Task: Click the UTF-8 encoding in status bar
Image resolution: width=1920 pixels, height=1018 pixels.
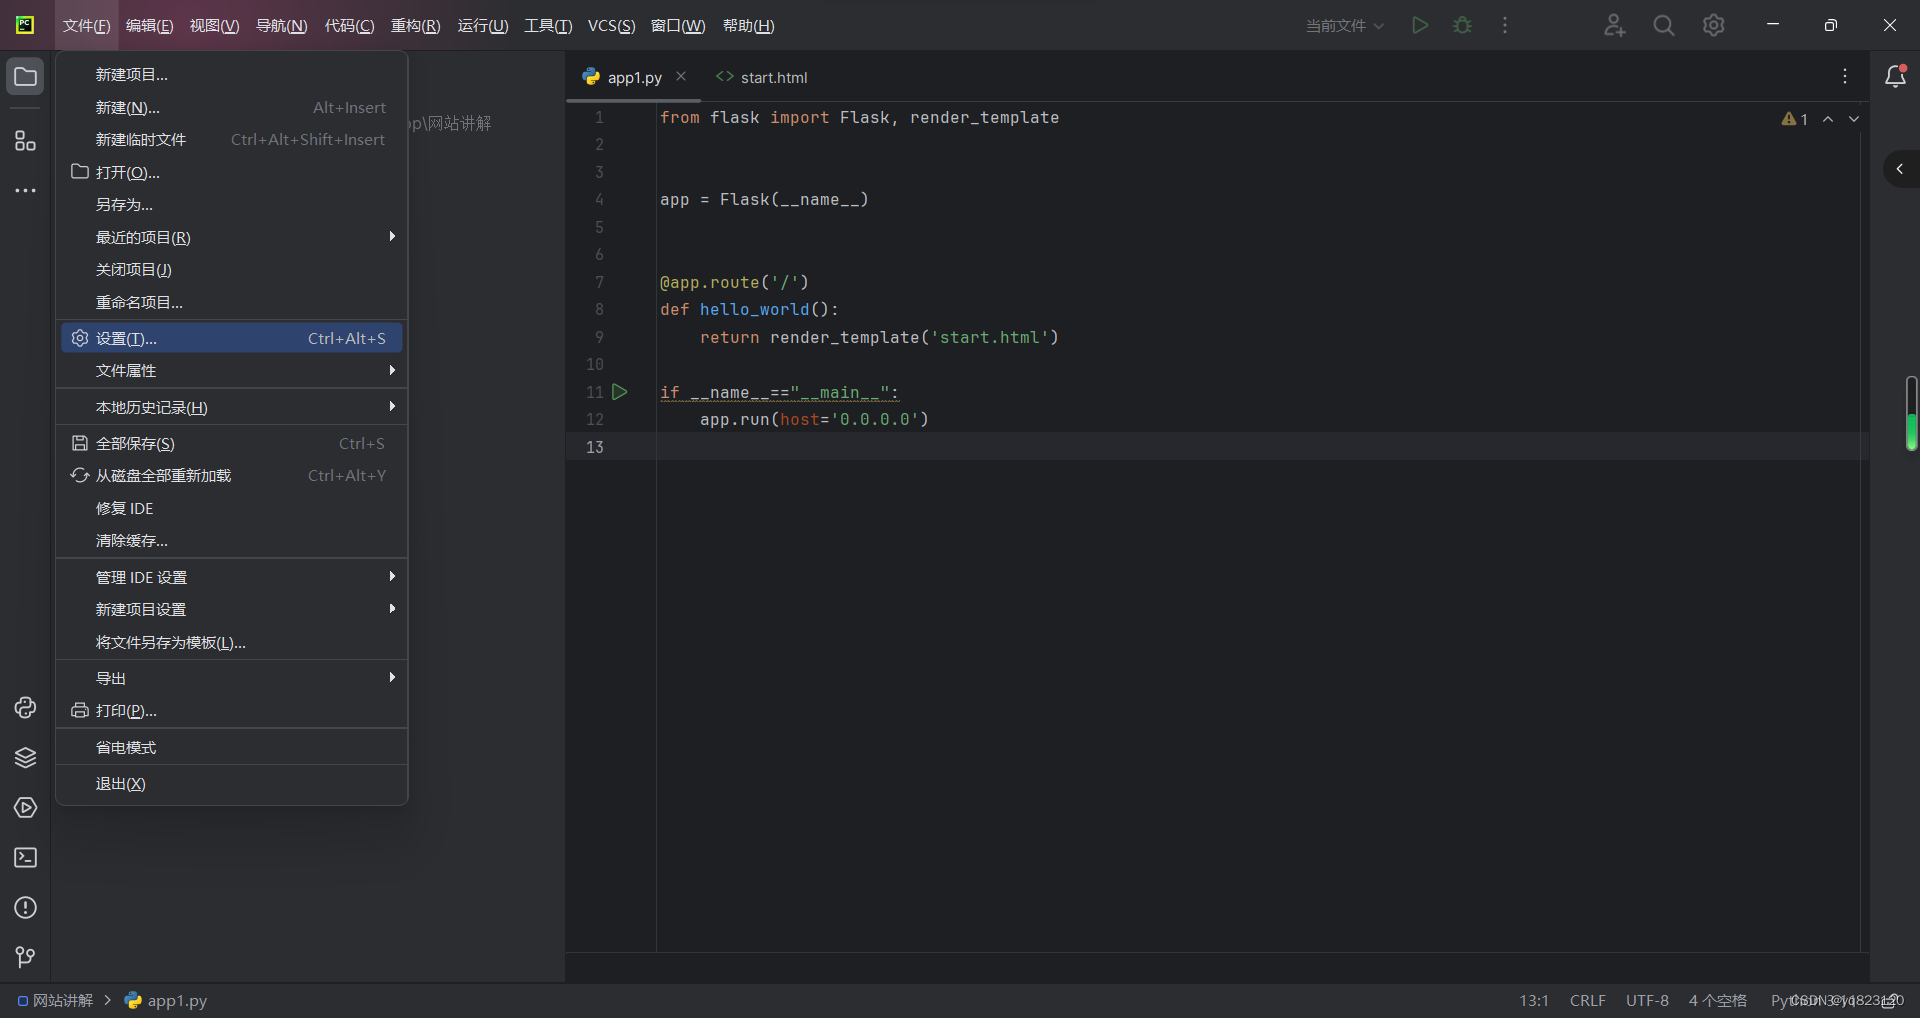Action: (x=1647, y=1000)
